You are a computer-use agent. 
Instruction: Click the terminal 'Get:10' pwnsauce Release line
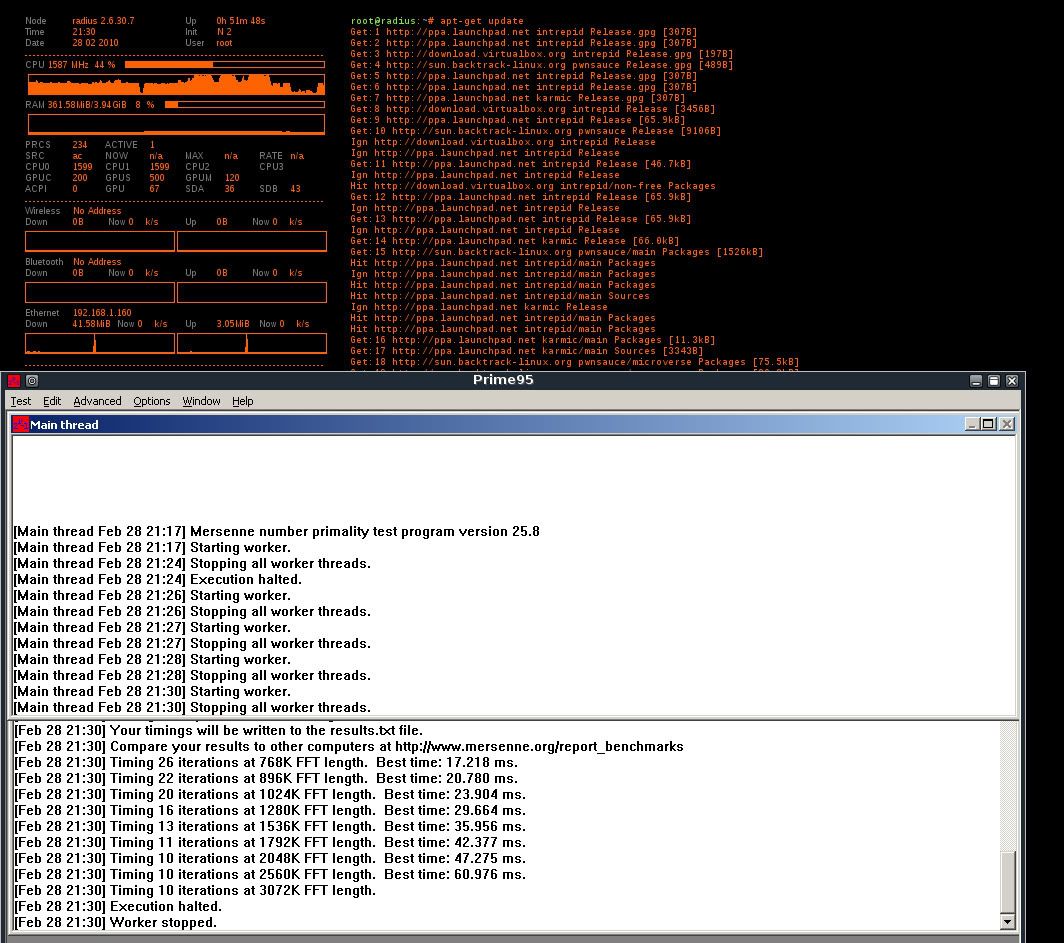tap(535, 131)
